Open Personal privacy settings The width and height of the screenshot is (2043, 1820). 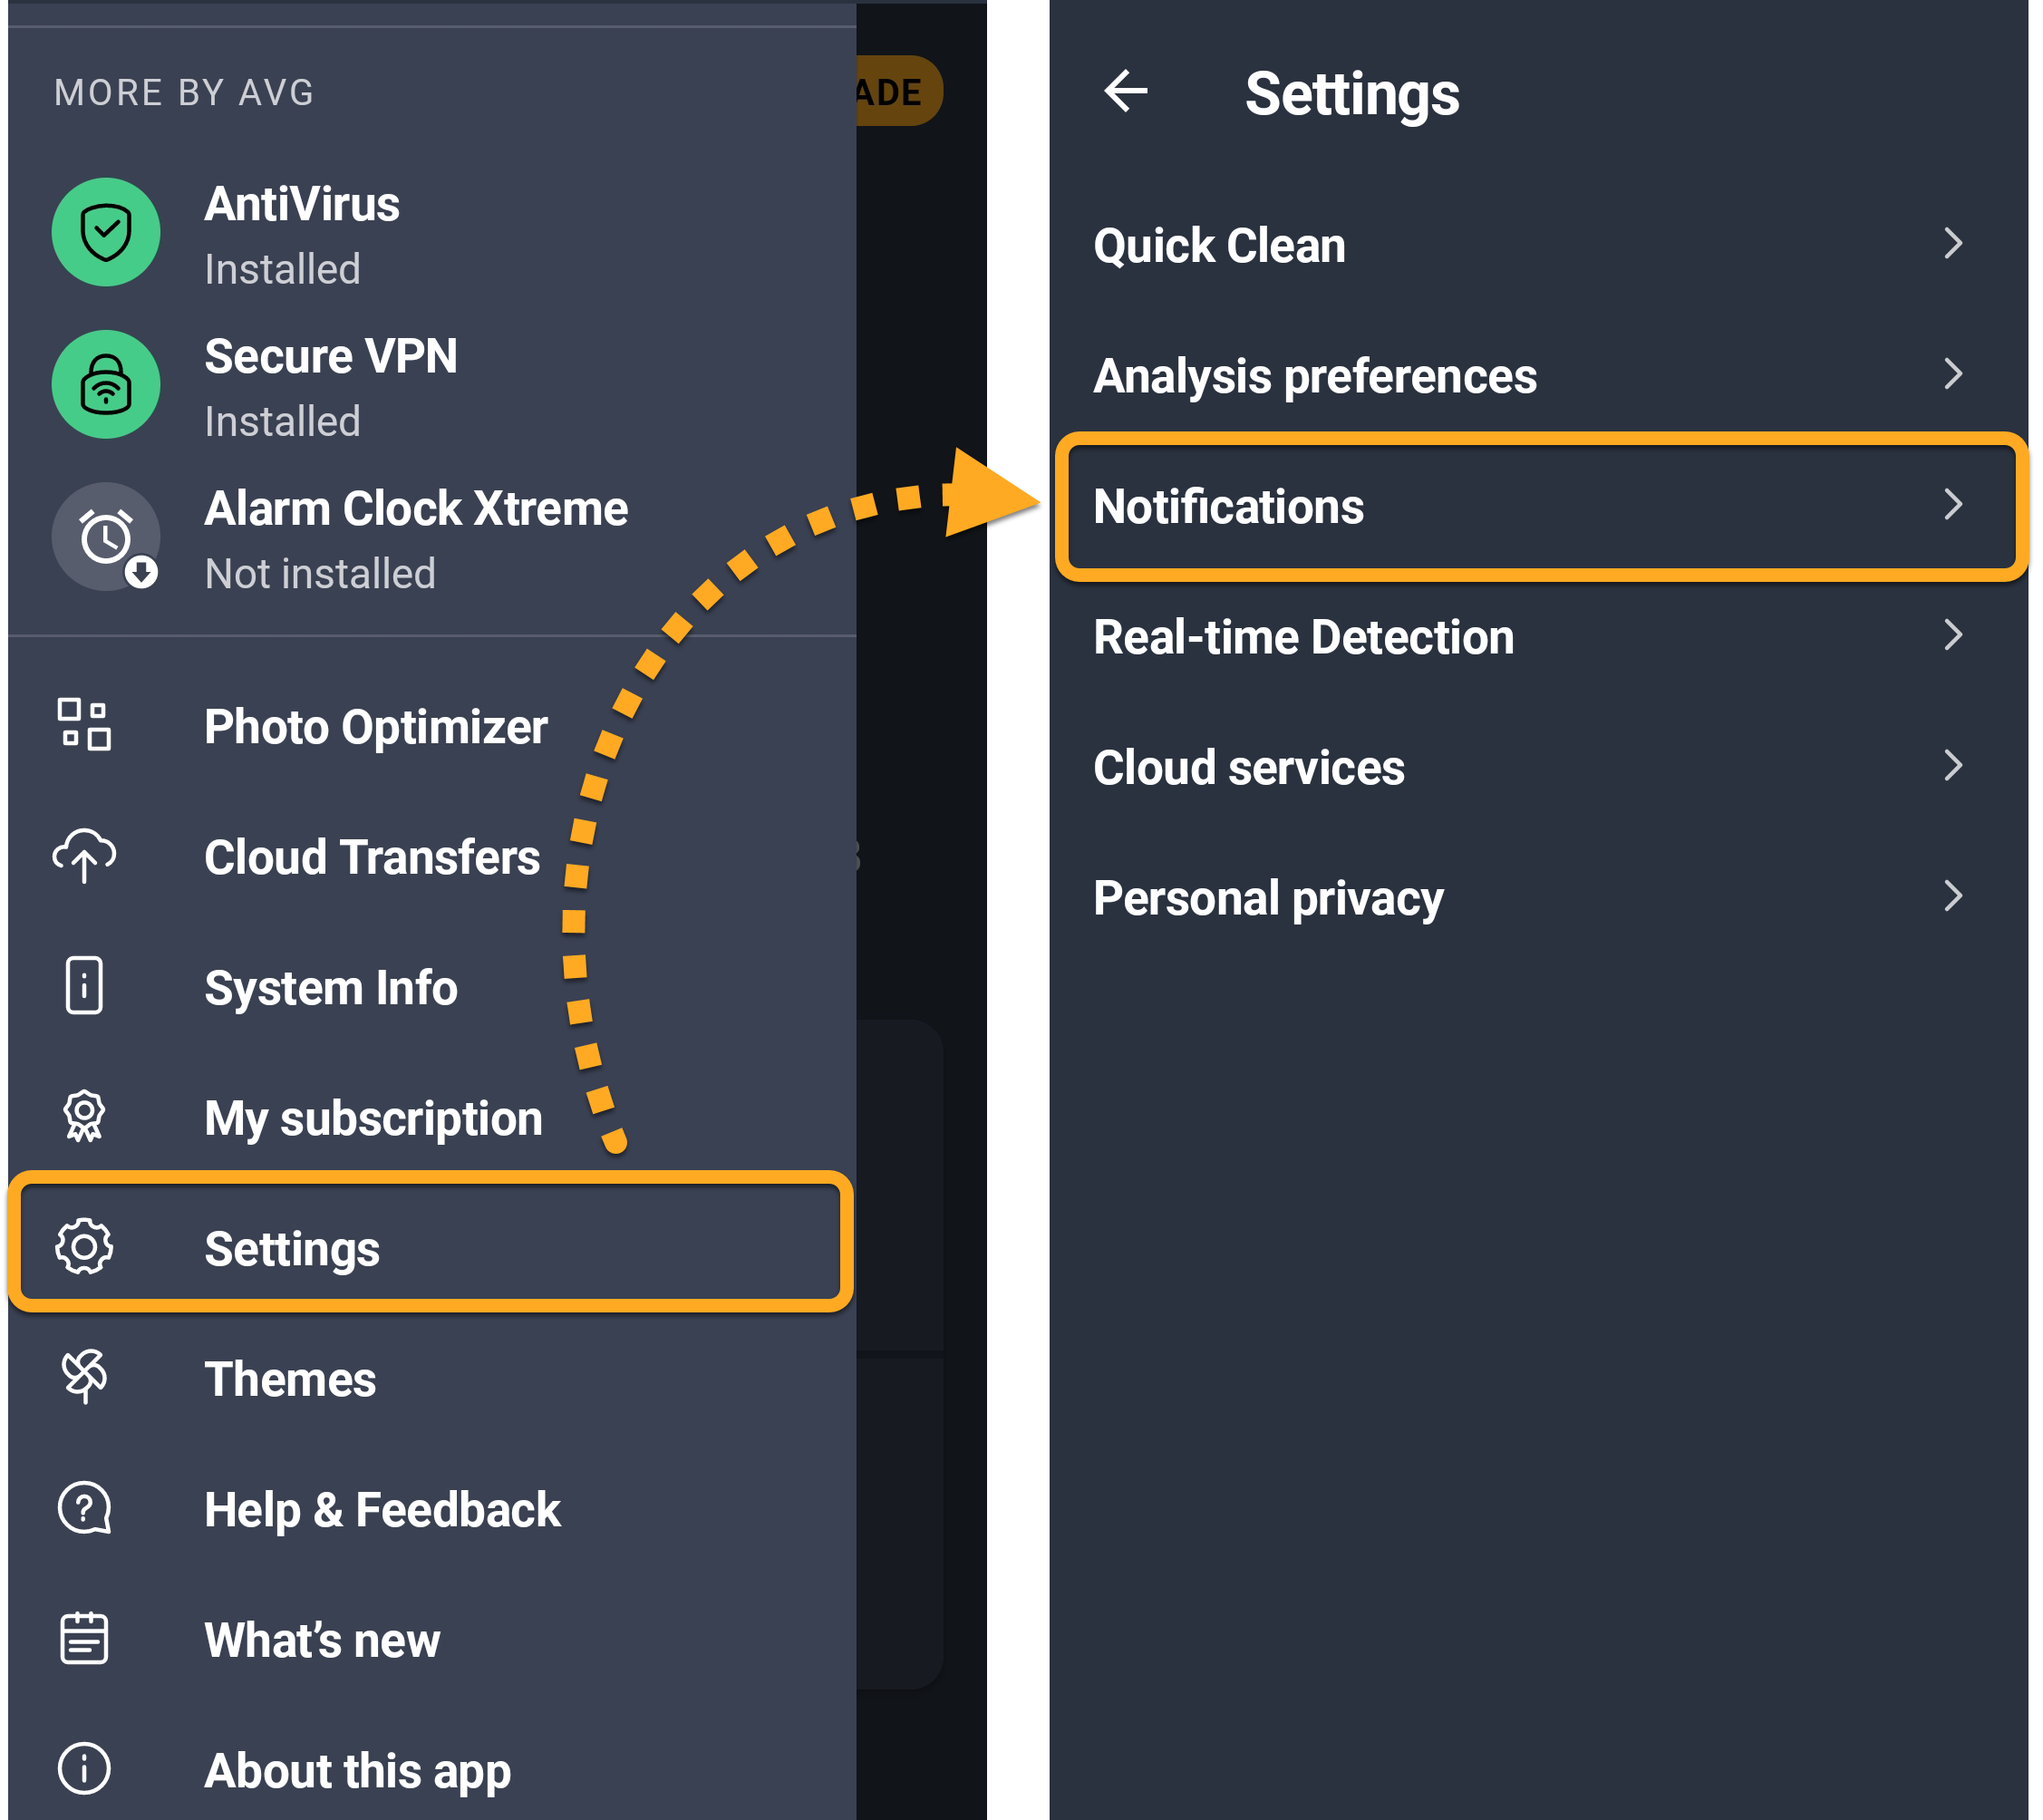[x=1268, y=898]
